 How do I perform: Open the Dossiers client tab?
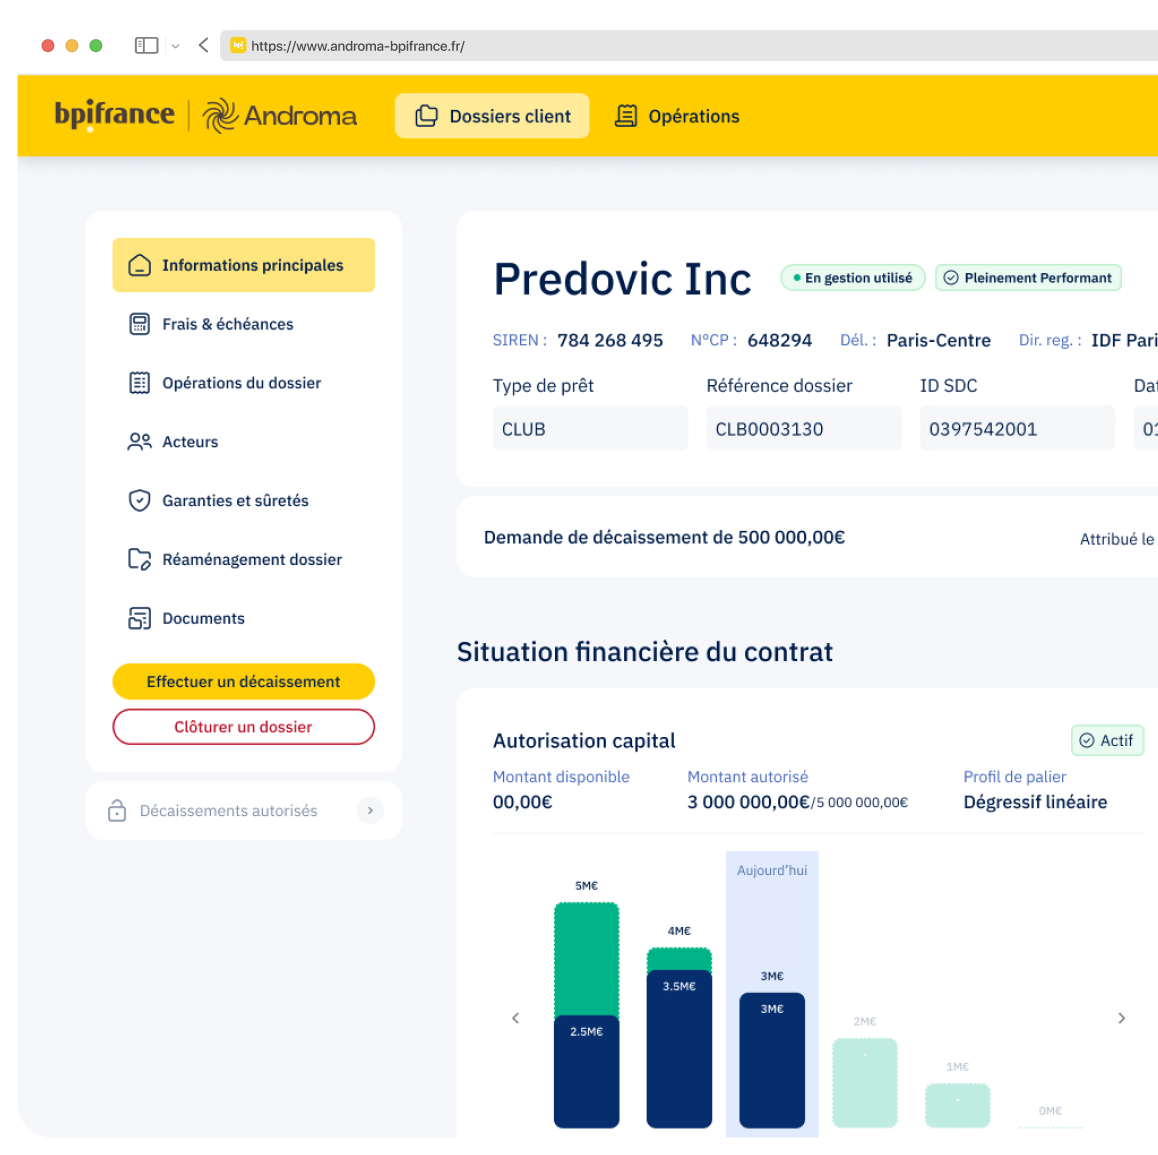[x=492, y=116]
